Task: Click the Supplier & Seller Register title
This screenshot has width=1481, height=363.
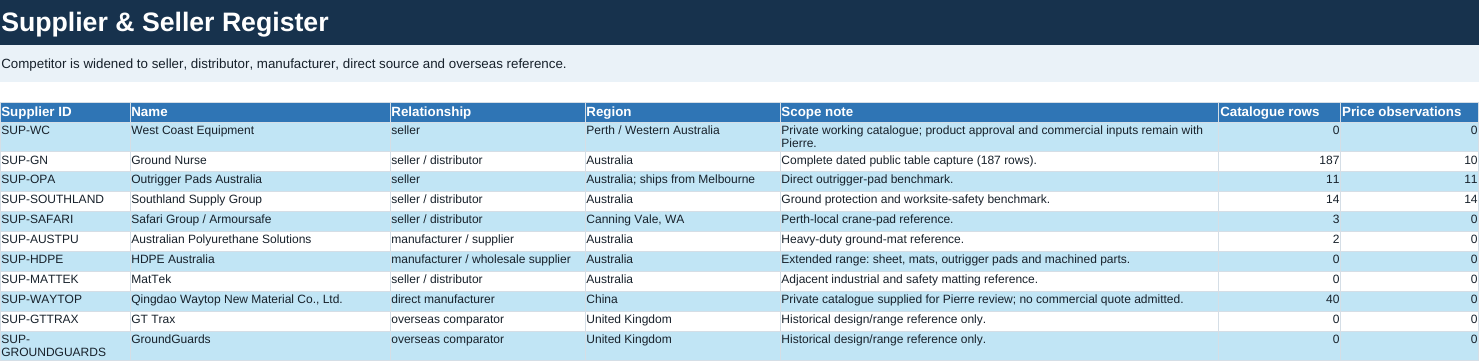Action: point(165,22)
